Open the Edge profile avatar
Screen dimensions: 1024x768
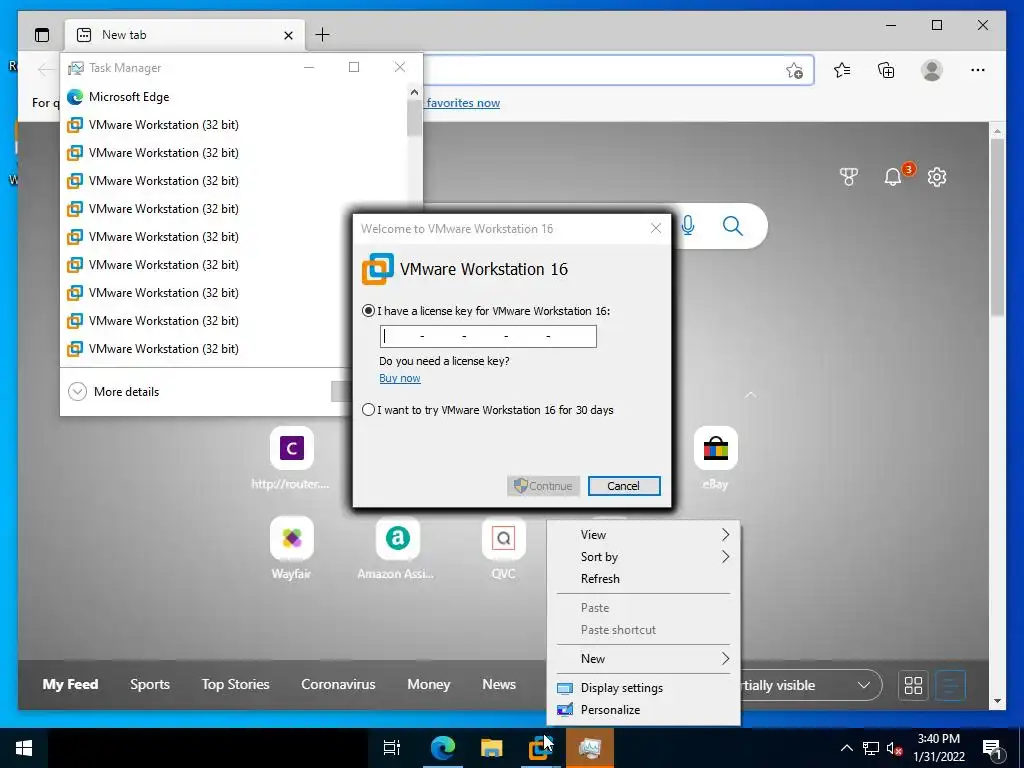pos(932,70)
